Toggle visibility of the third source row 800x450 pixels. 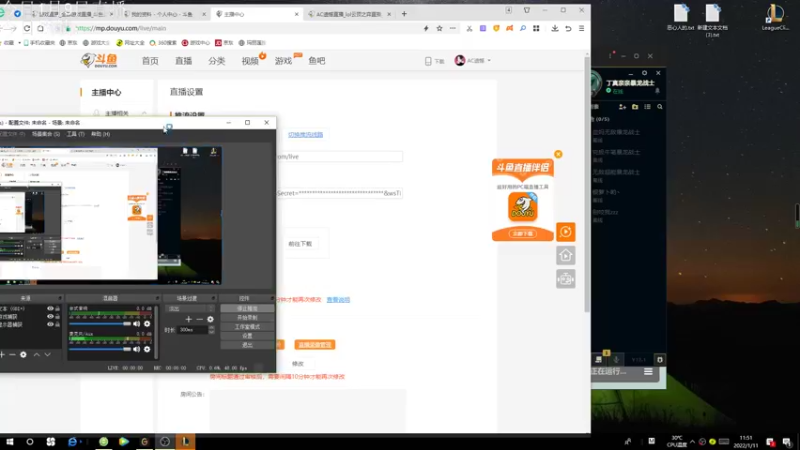point(50,324)
